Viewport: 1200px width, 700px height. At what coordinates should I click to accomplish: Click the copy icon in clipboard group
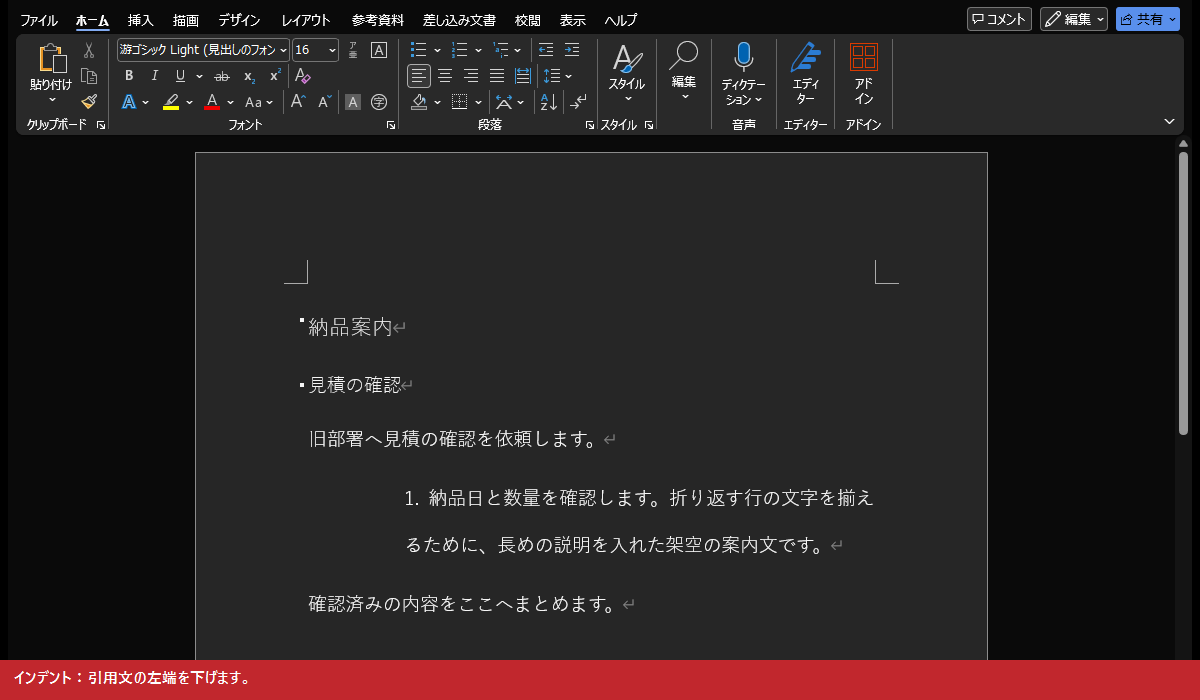89,76
